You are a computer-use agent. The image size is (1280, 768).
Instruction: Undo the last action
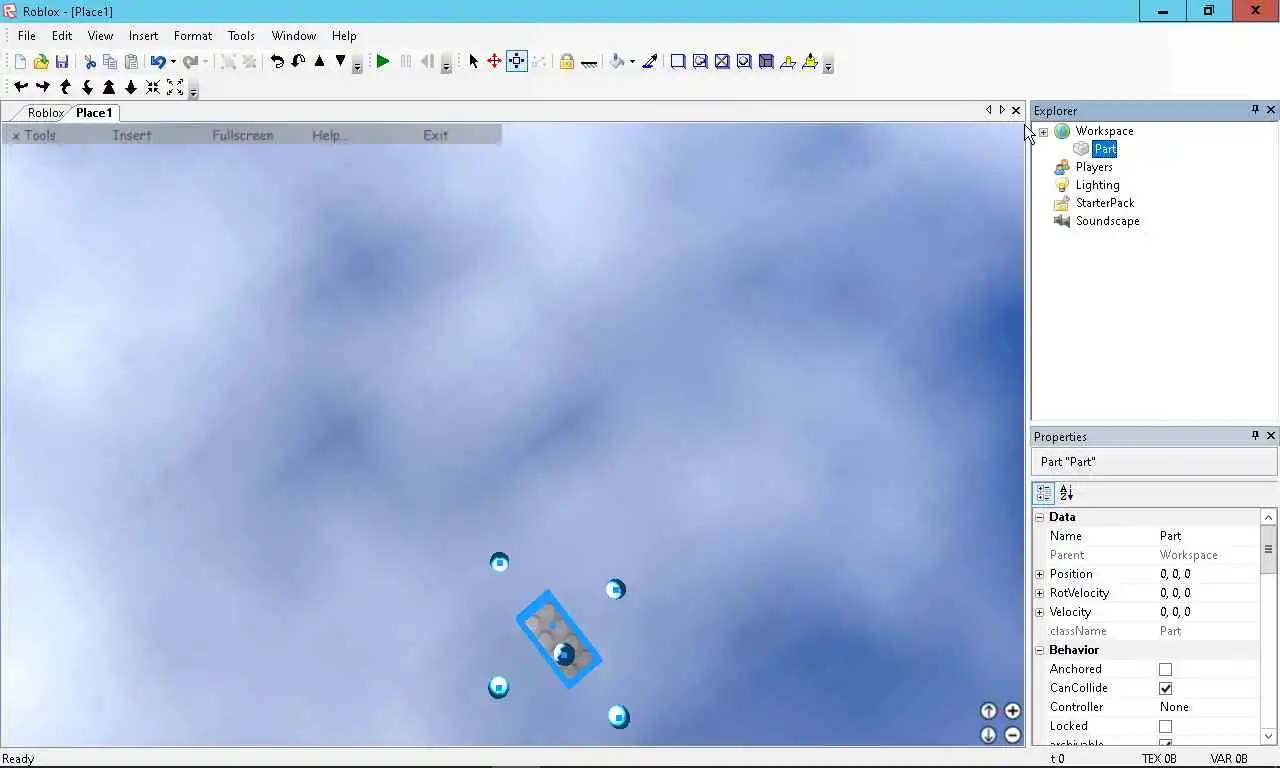tap(158, 62)
